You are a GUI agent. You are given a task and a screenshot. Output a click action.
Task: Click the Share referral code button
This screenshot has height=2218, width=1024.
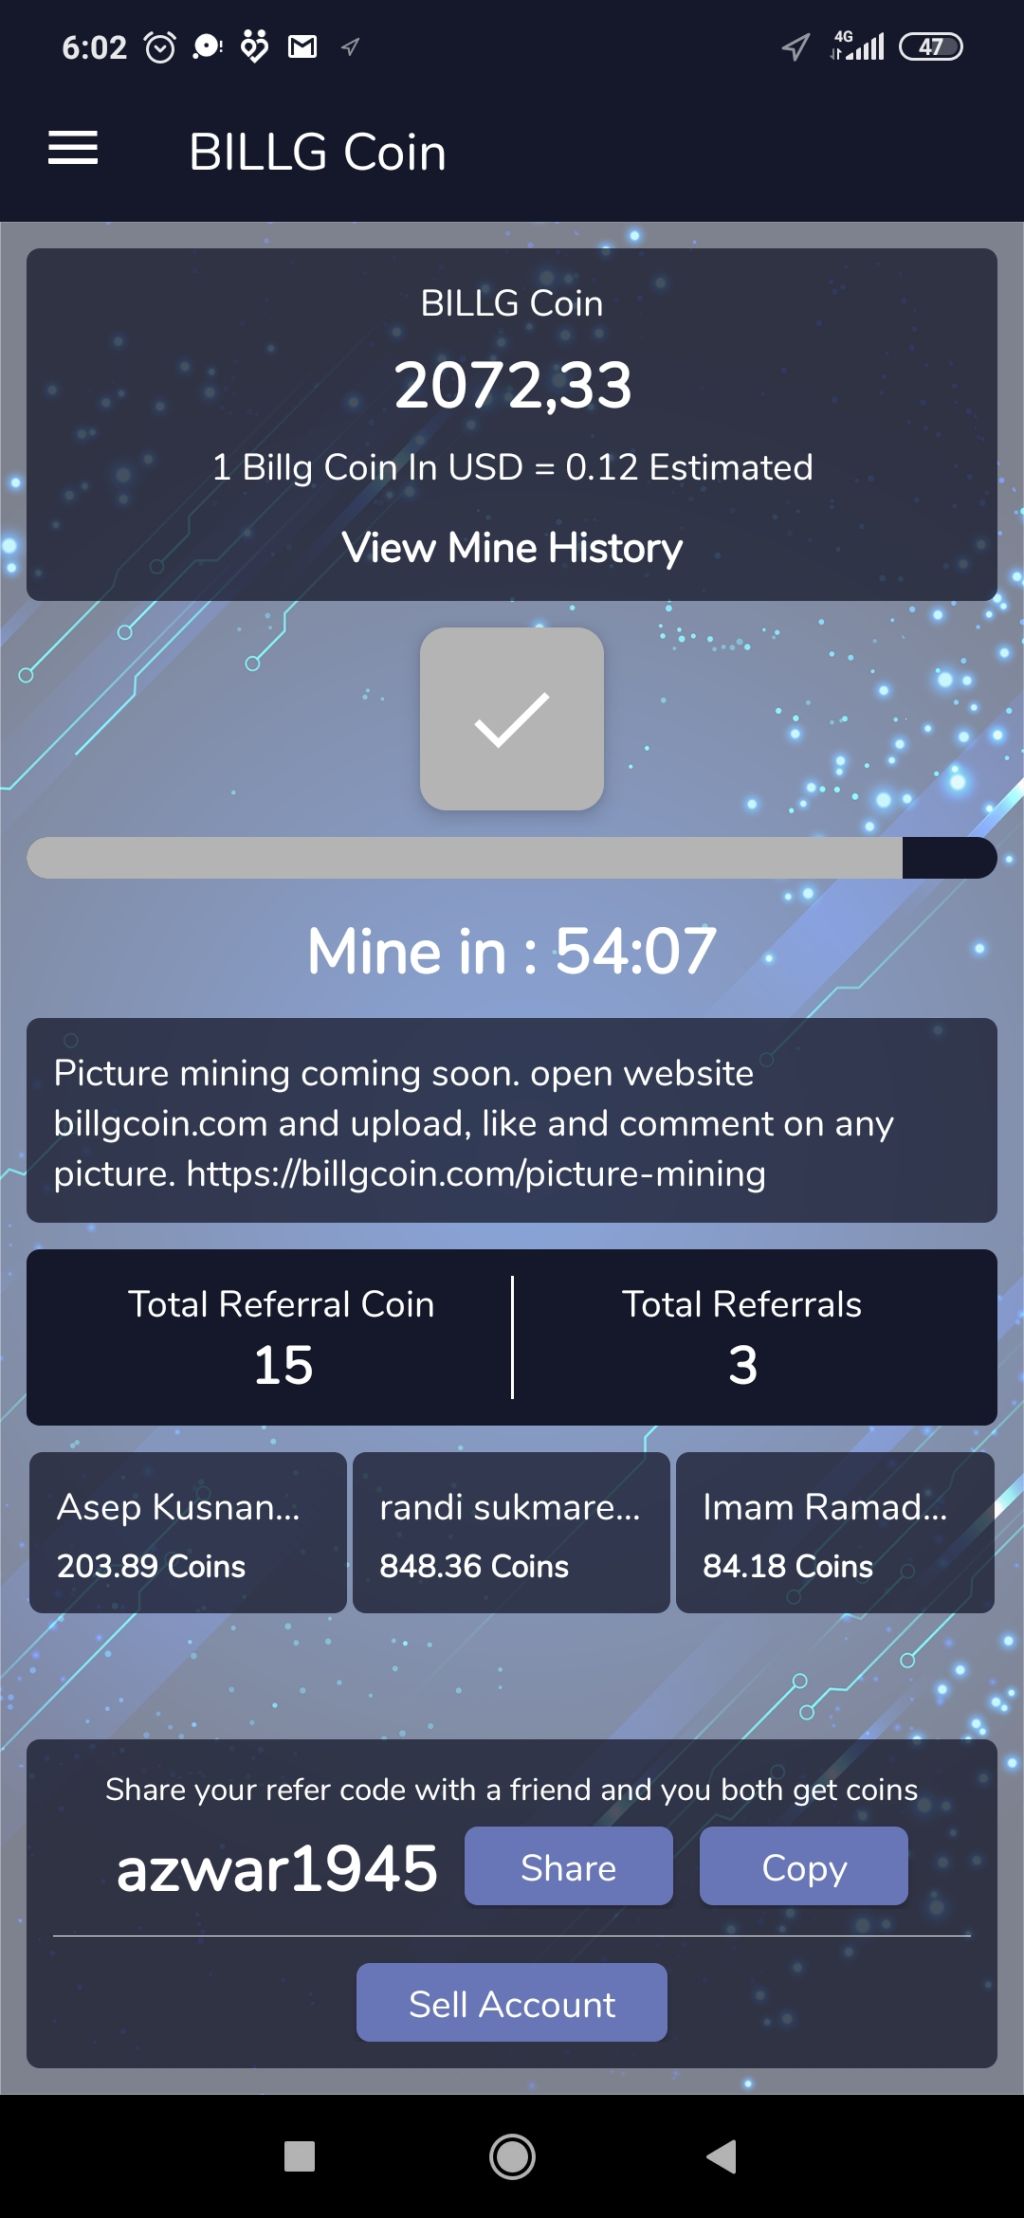click(568, 1866)
